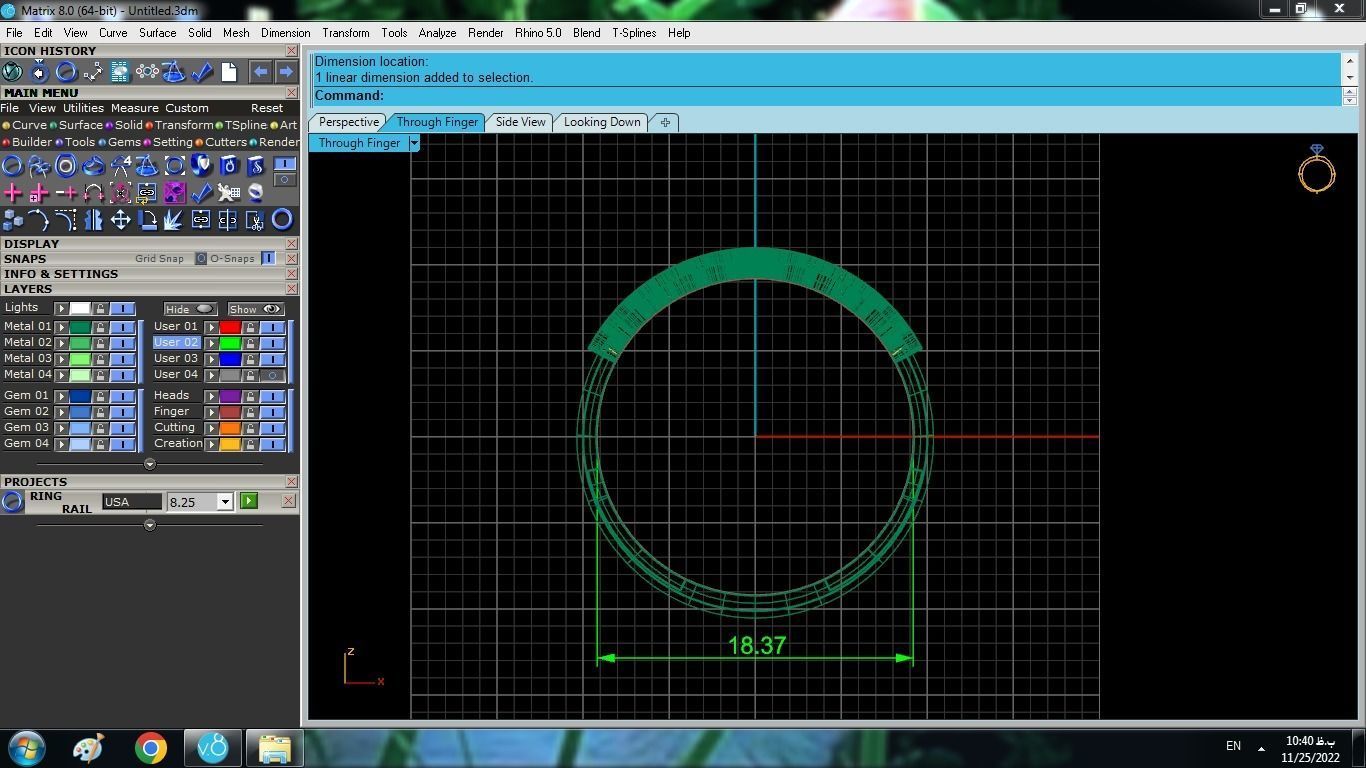Click Show layers button
Viewport: 1366px width, 768px height.
pyautogui.click(x=255, y=309)
